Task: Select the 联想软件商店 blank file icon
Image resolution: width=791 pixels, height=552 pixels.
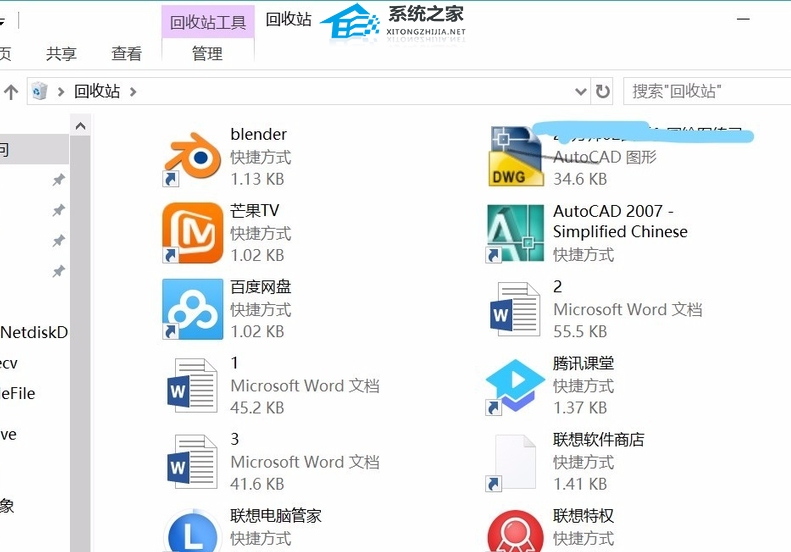Action: pos(515,461)
